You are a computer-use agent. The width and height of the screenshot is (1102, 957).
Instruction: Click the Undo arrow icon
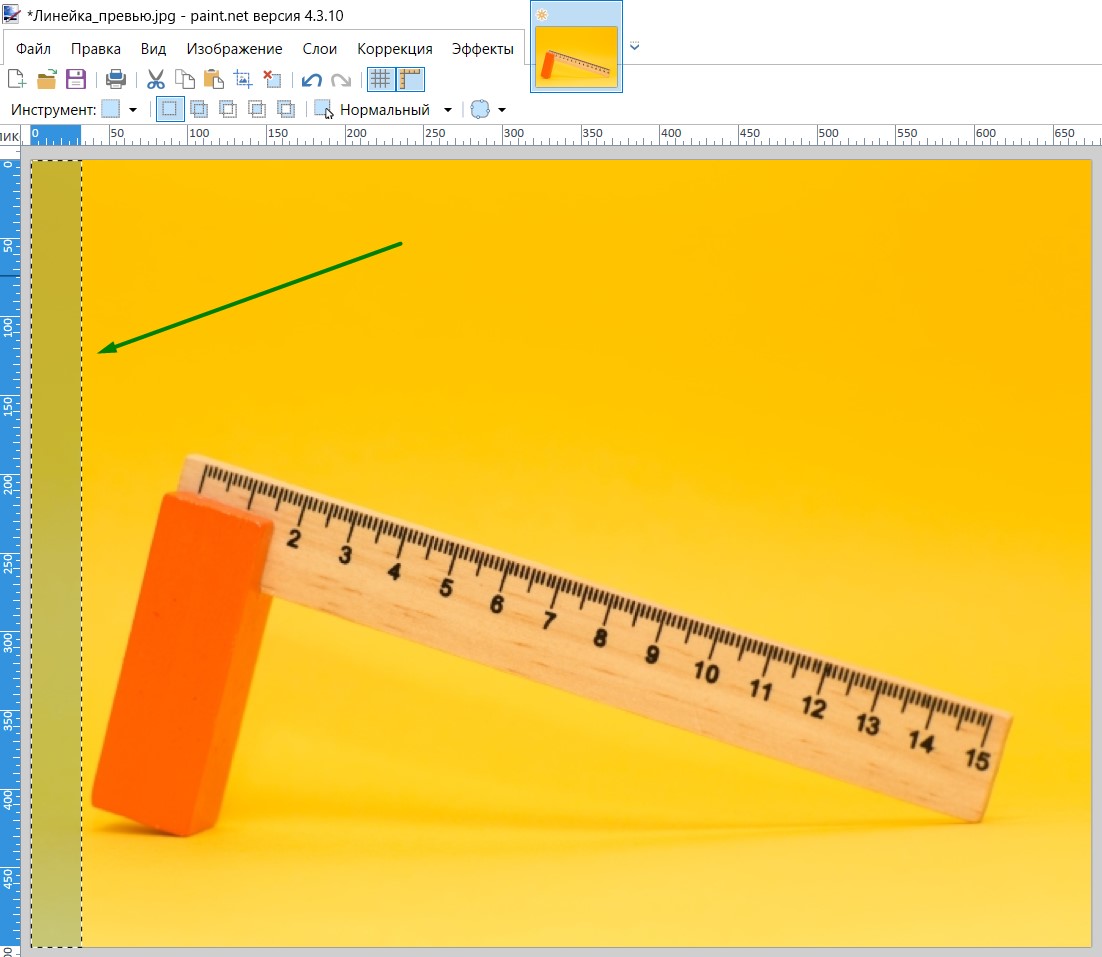coord(311,80)
